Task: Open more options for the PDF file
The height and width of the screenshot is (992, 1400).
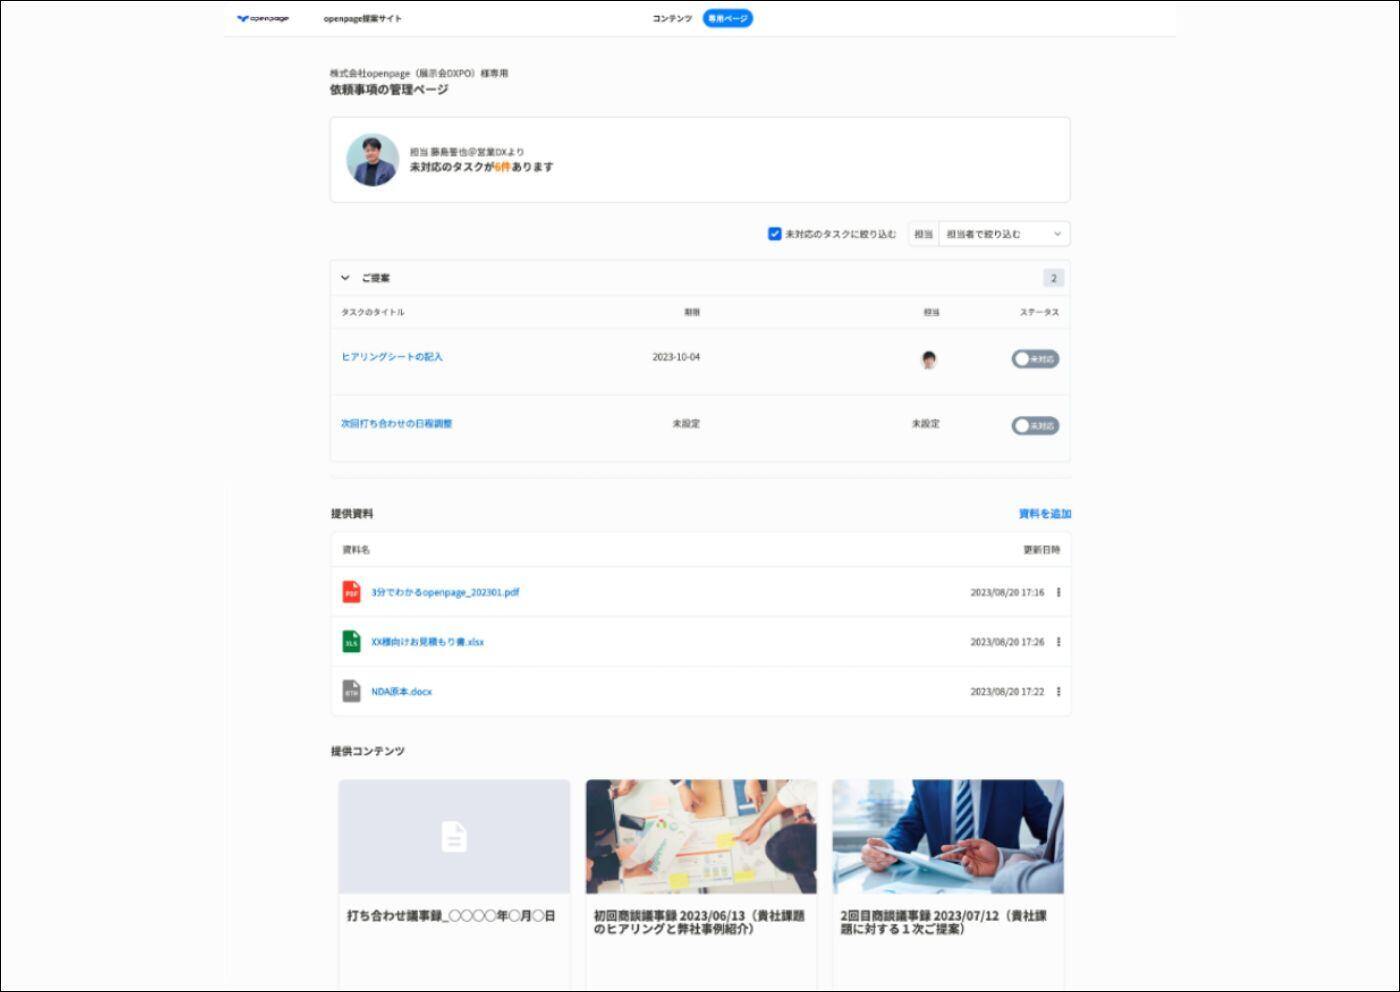Action: coord(1058,592)
